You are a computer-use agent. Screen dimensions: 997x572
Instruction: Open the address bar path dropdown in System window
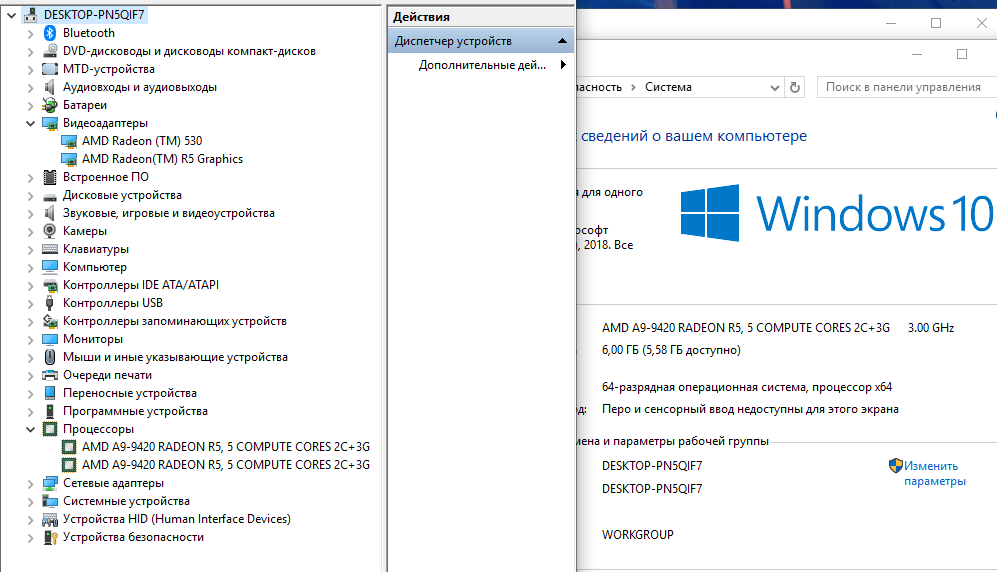point(774,88)
